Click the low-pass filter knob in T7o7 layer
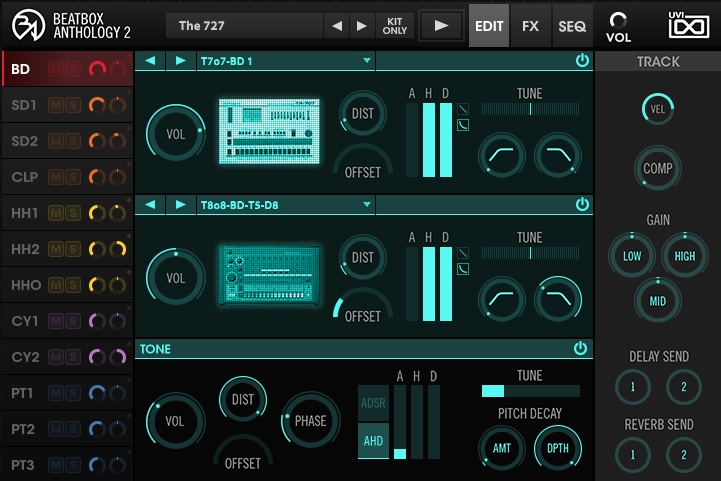 click(x=557, y=155)
